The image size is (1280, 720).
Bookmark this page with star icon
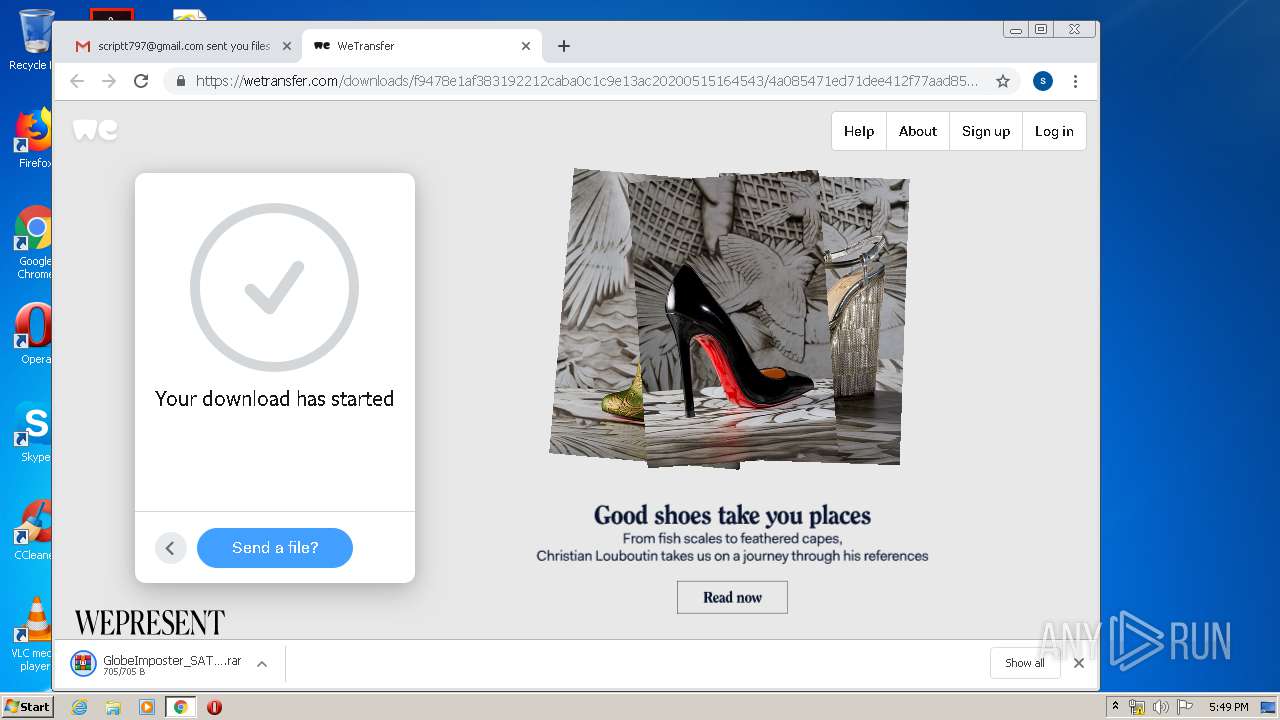point(1003,81)
